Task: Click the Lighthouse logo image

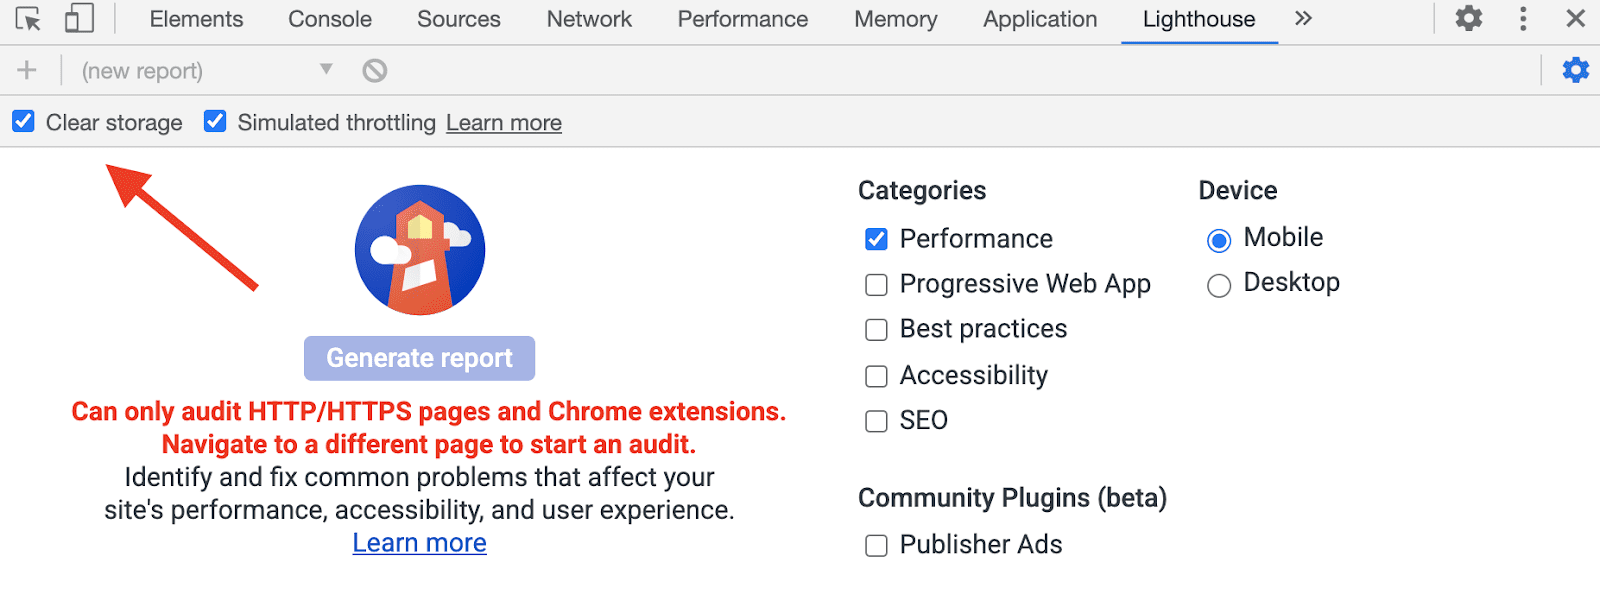Action: point(420,250)
